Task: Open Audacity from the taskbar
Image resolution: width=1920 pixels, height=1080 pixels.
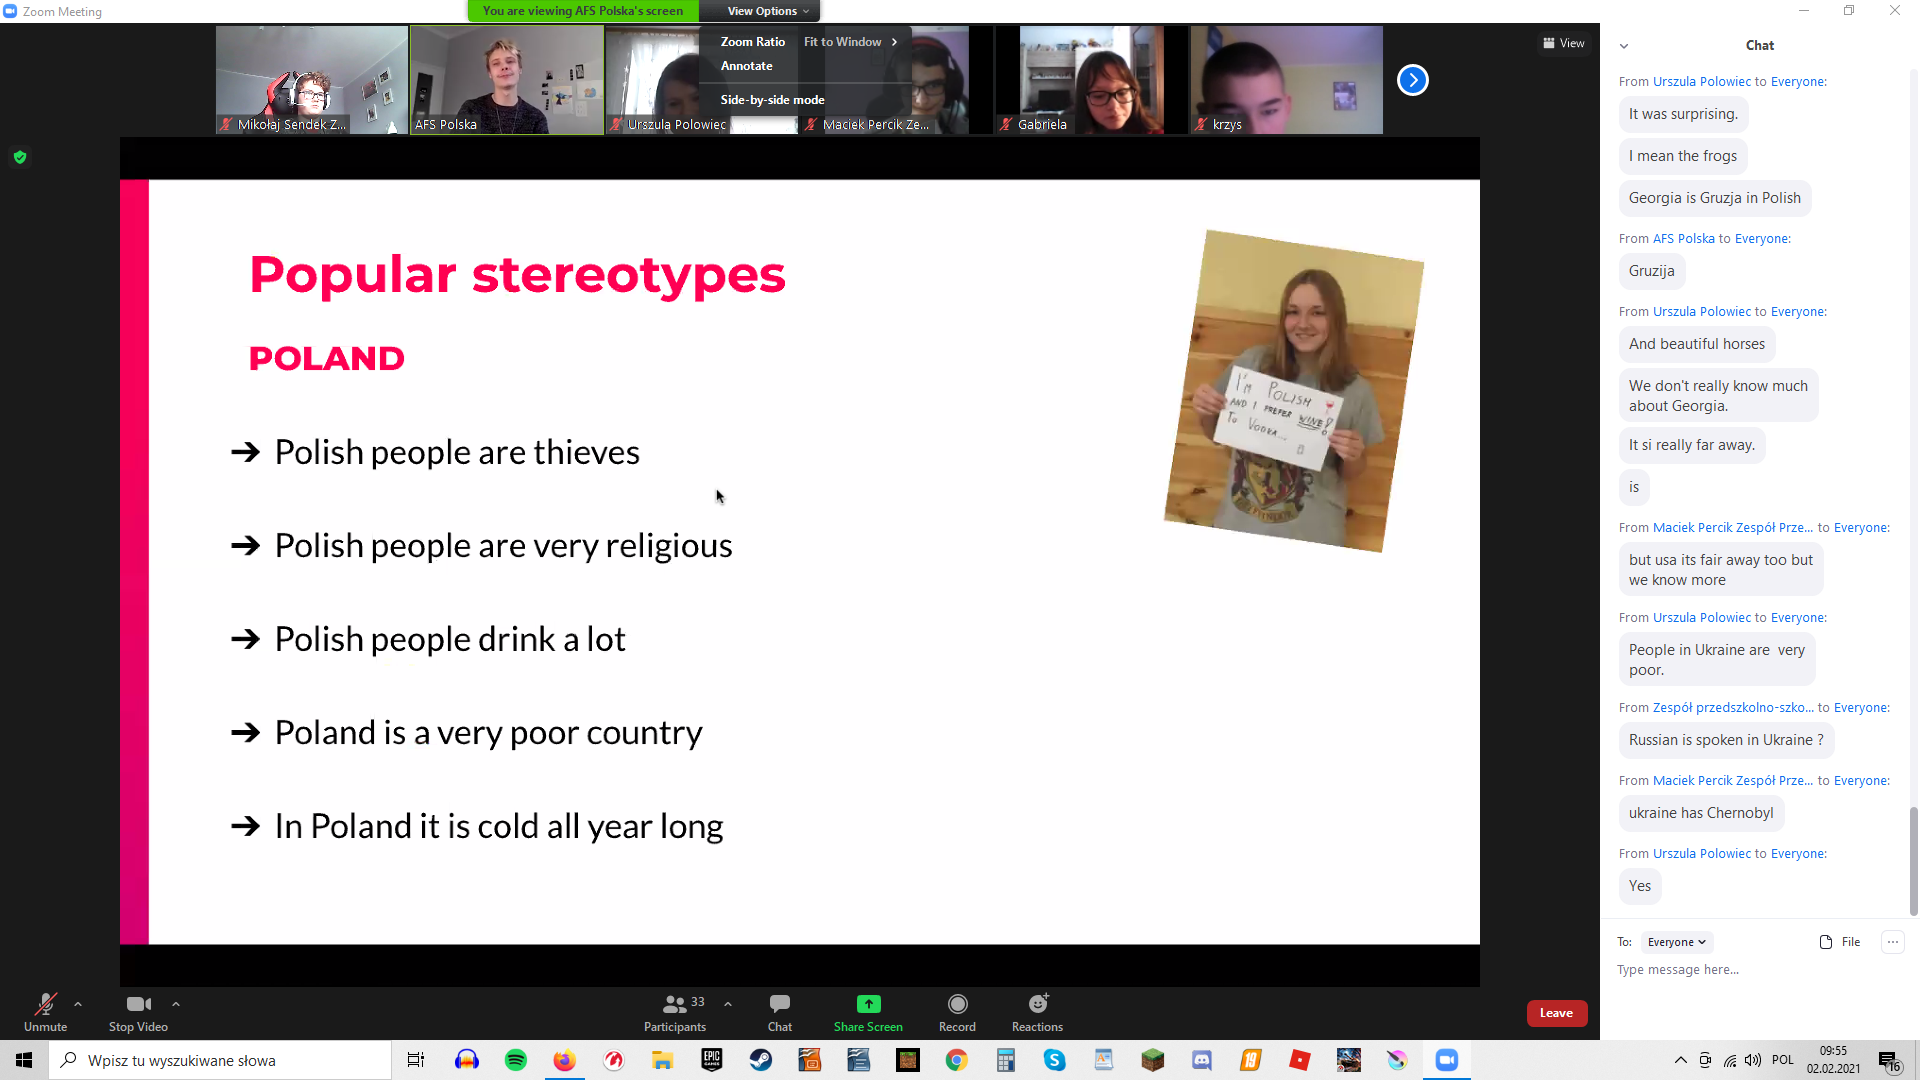Action: (x=467, y=1060)
